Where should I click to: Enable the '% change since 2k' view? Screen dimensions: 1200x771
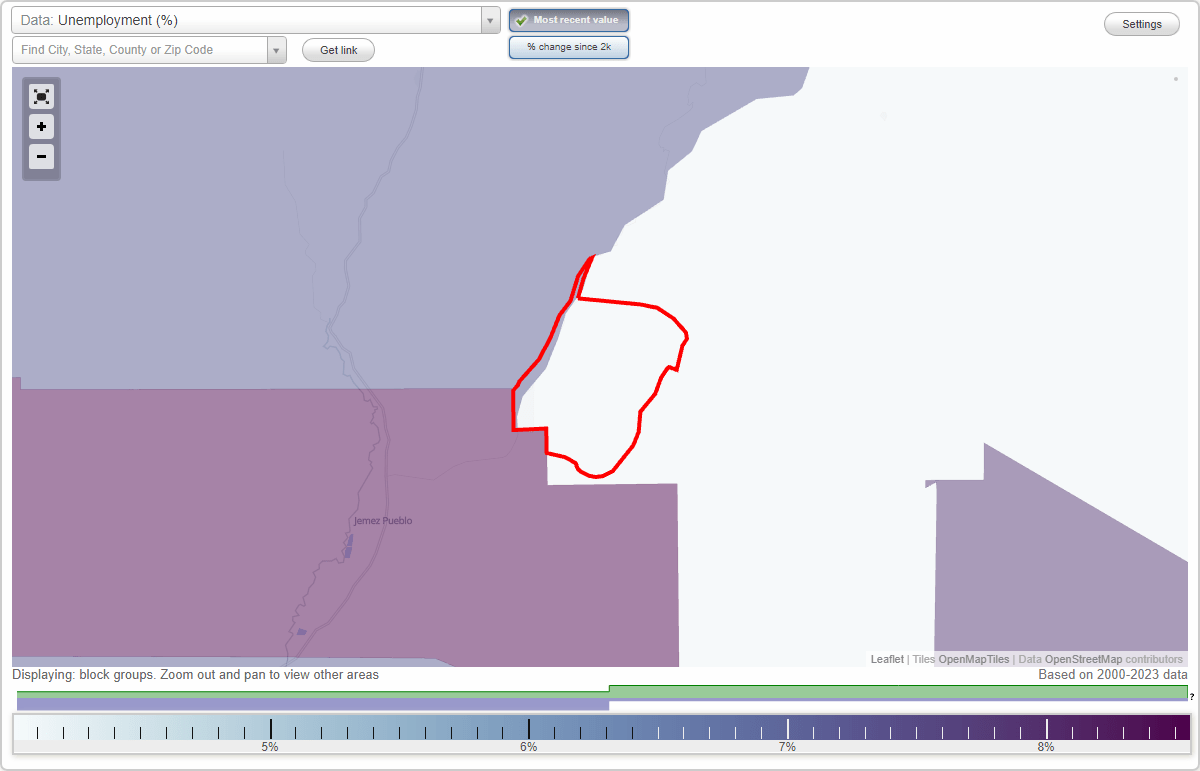point(568,46)
